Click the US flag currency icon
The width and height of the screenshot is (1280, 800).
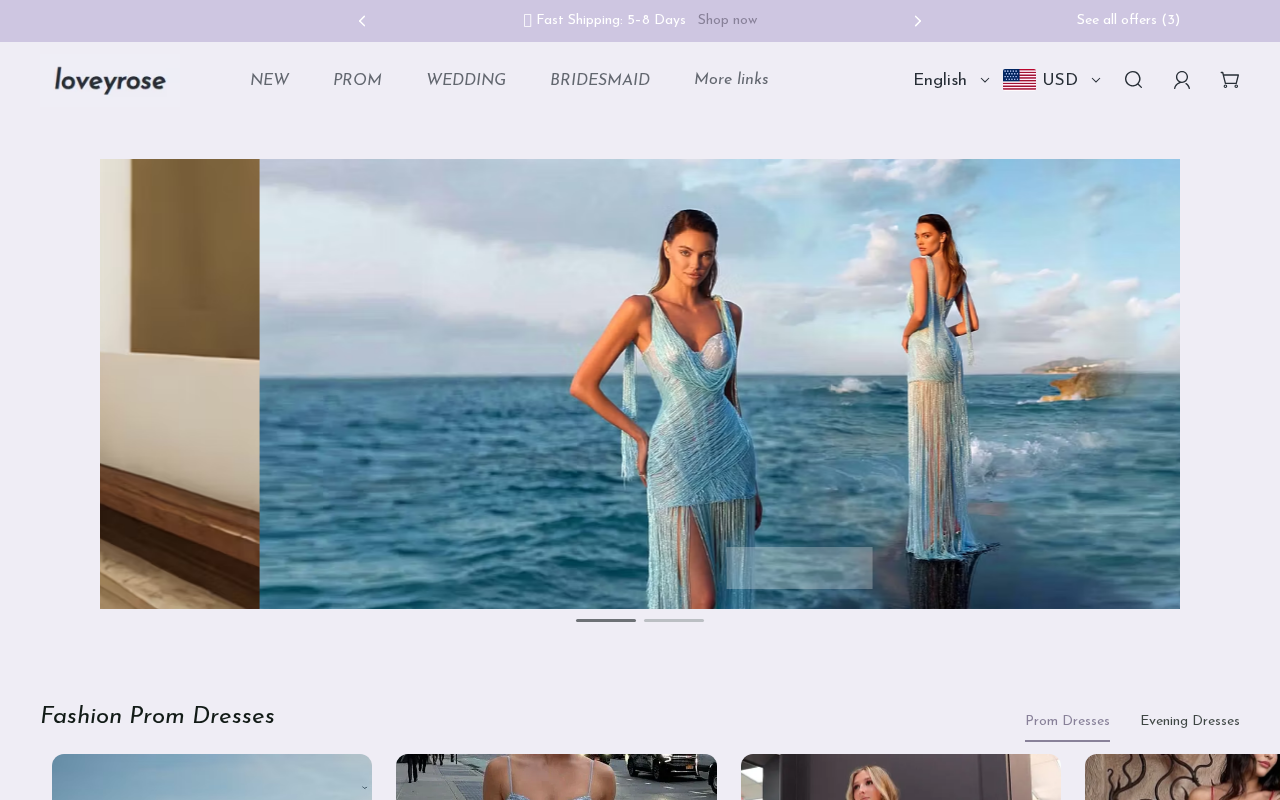pos(1019,80)
